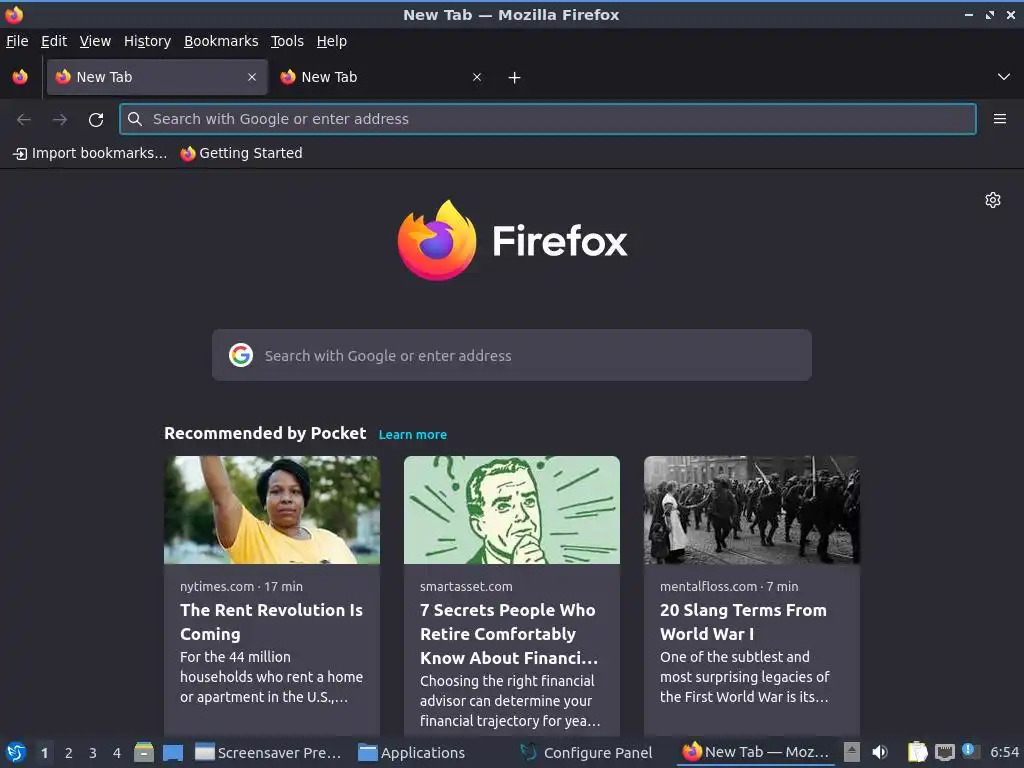This screenshot has height=768, width=1024.
Task: Open Import bookmarks from bookmarks toolbar
Action: (90, 153)
